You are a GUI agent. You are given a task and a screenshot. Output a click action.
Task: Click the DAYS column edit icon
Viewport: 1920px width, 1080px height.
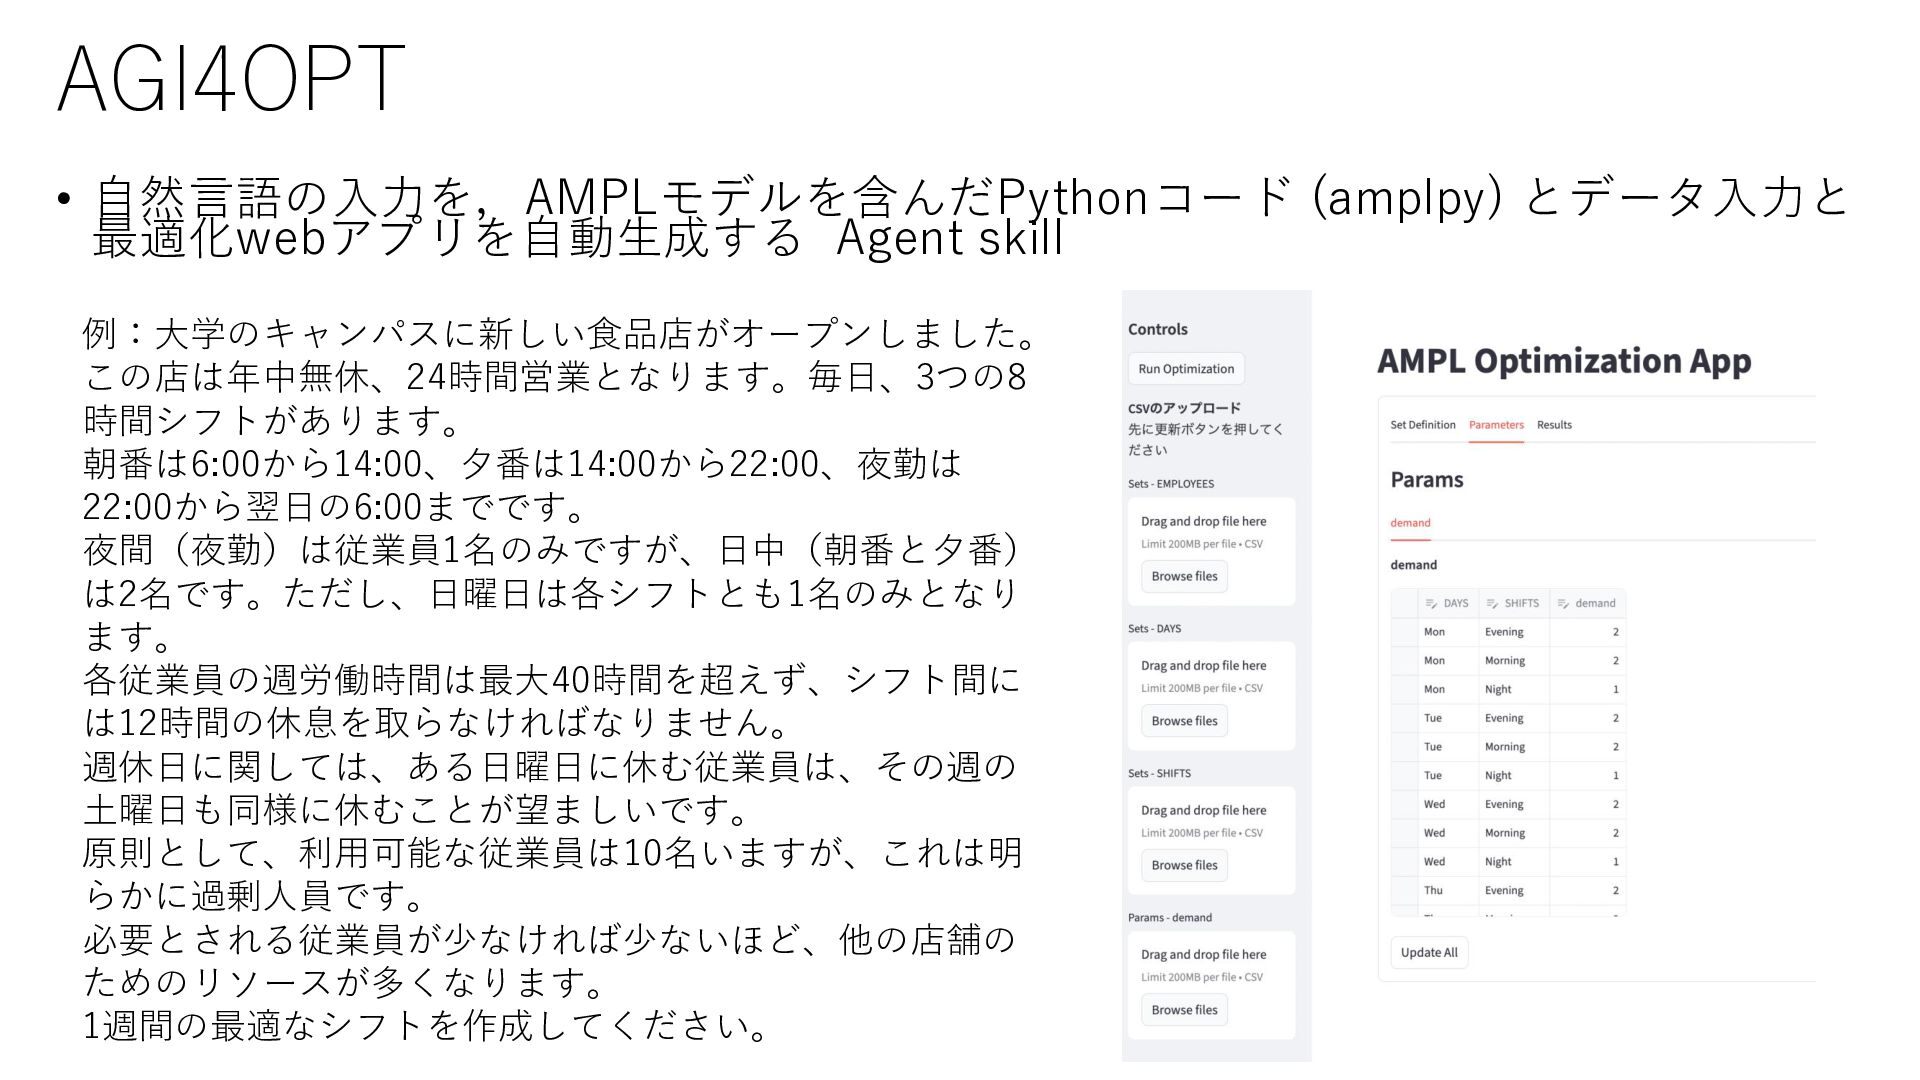pos(1431,603)
